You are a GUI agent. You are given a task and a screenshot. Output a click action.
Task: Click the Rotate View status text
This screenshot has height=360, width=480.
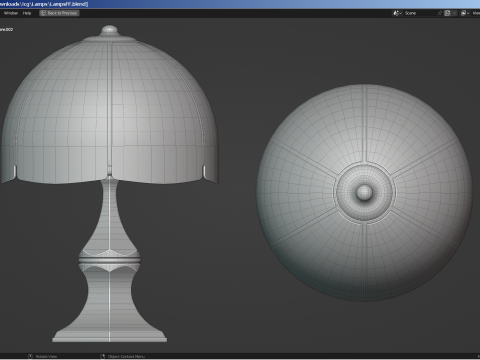[46, 356]
